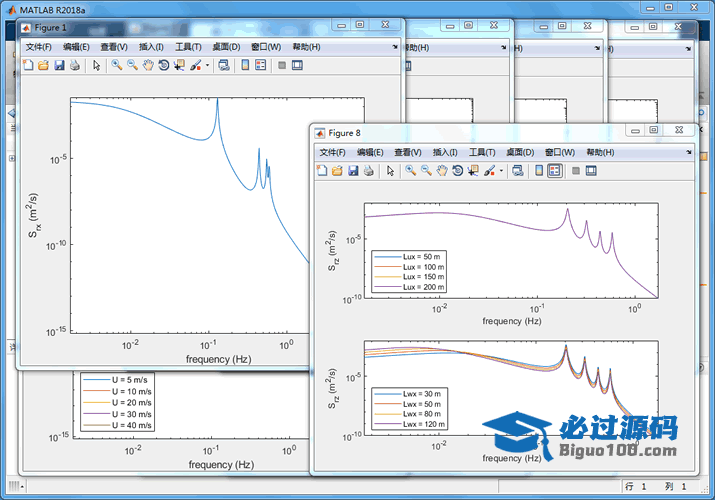
Task: Open 工具(T) menu in Figure 1
Action: (x=188, y=47)
